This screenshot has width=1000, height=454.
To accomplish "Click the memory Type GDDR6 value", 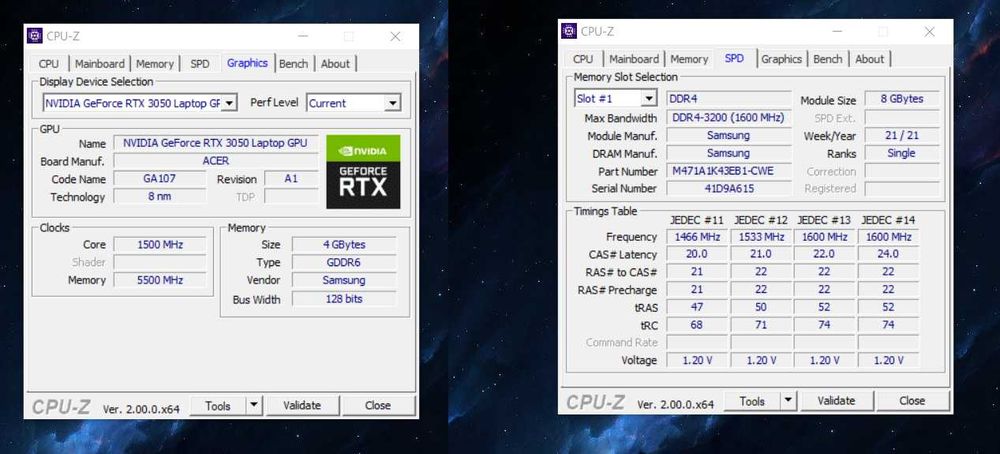I will click(344, 262).
